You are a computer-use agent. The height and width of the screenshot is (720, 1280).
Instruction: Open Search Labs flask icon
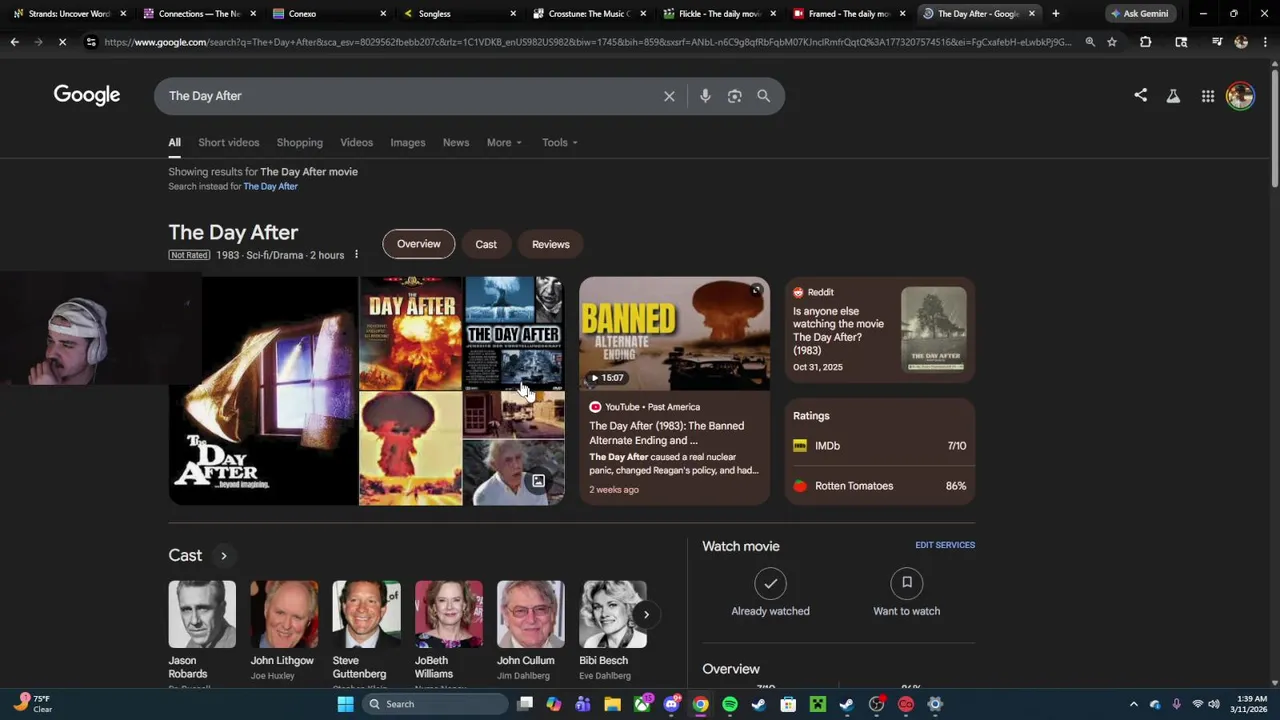1173,96
